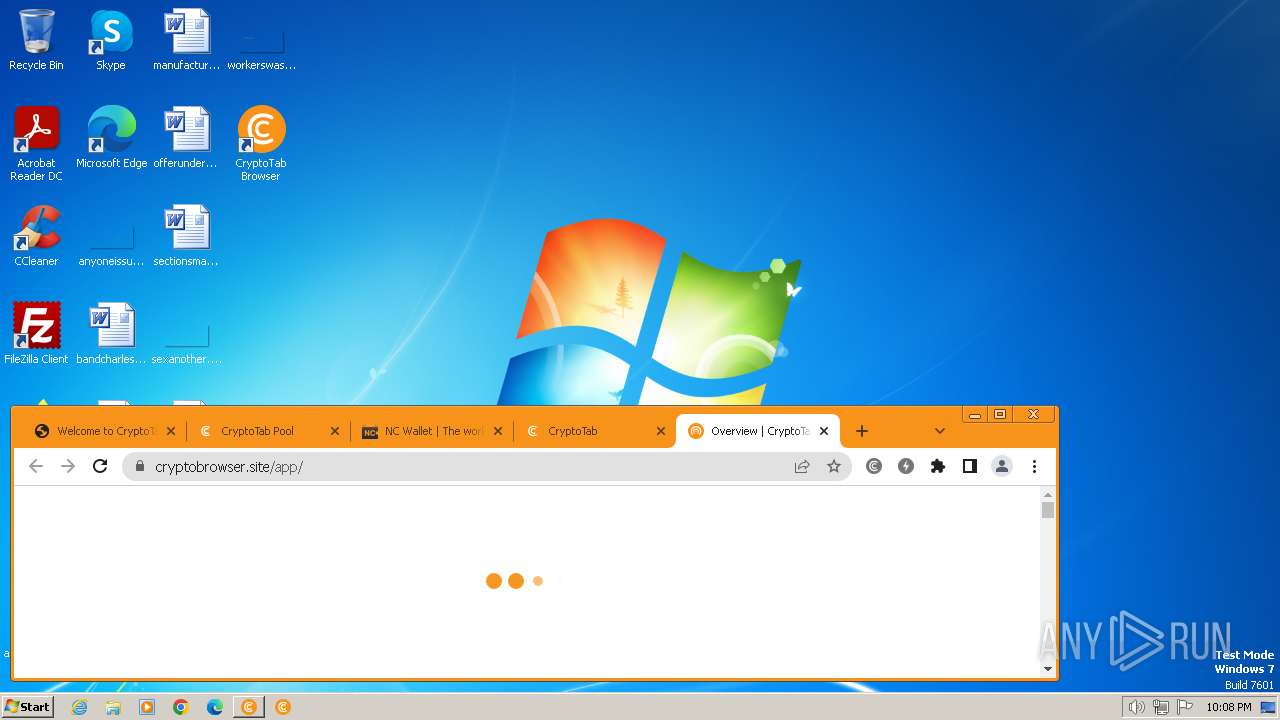This screenshot has width=1280, height=720.
Task: Open the Windows Start menu
Action: (28, 706)
